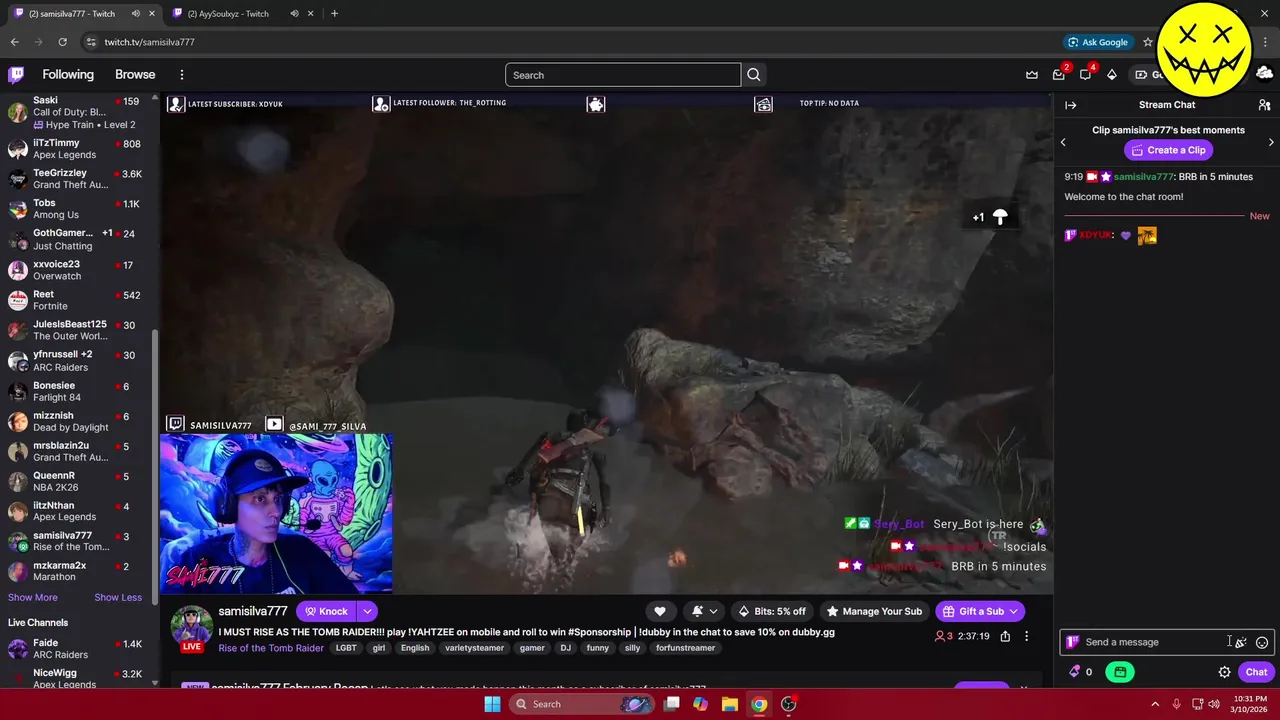Open a new browser tab with plus

(x=334, y=13)
